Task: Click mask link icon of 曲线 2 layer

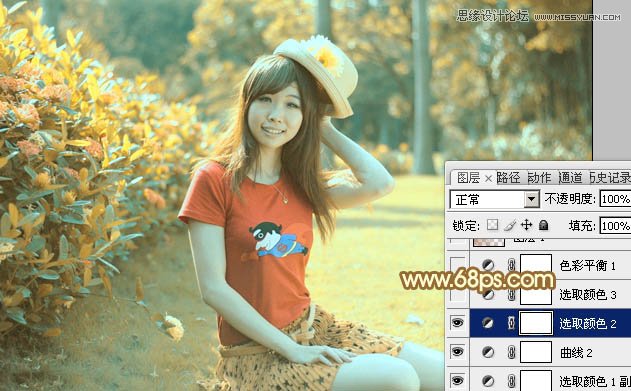Action: pos(511,352)
